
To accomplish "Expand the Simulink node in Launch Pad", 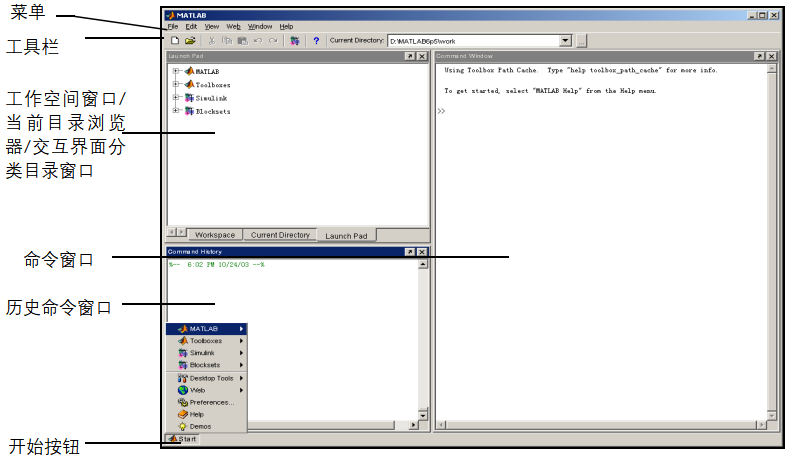I will 176,97.
